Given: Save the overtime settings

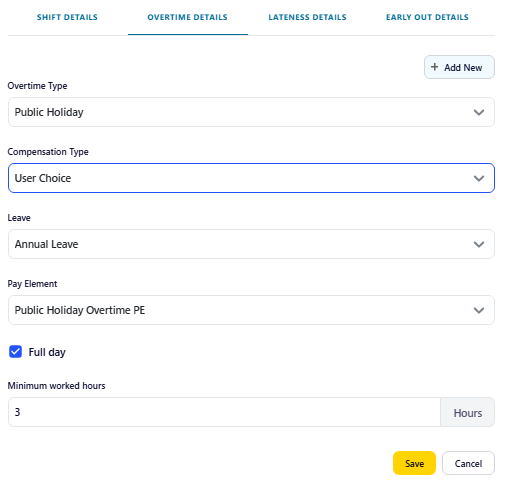Looking at the screenshot, I should point(414,463).
